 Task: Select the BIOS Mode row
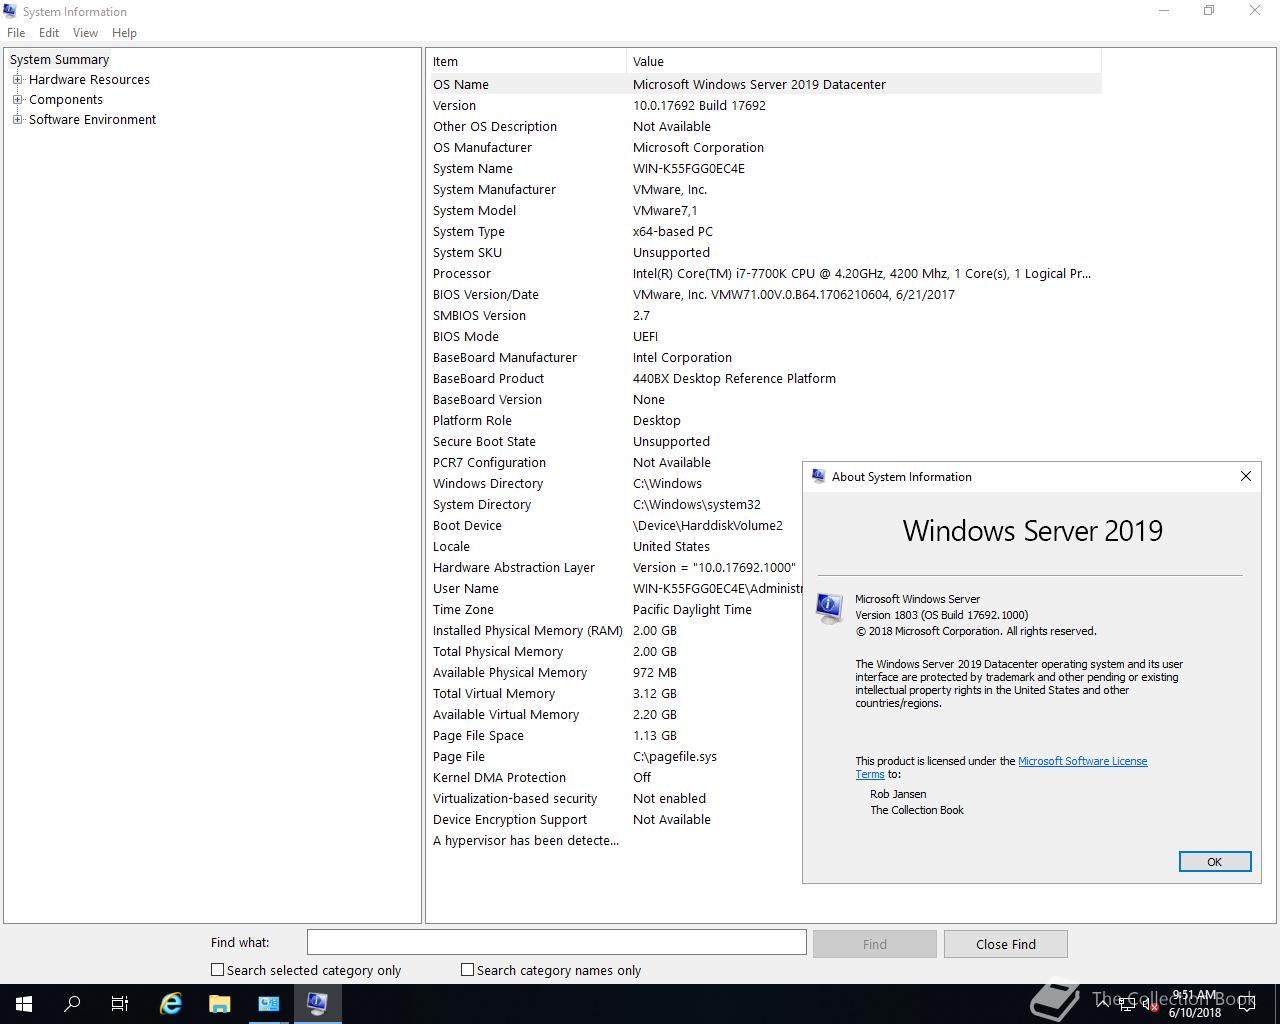766,336
